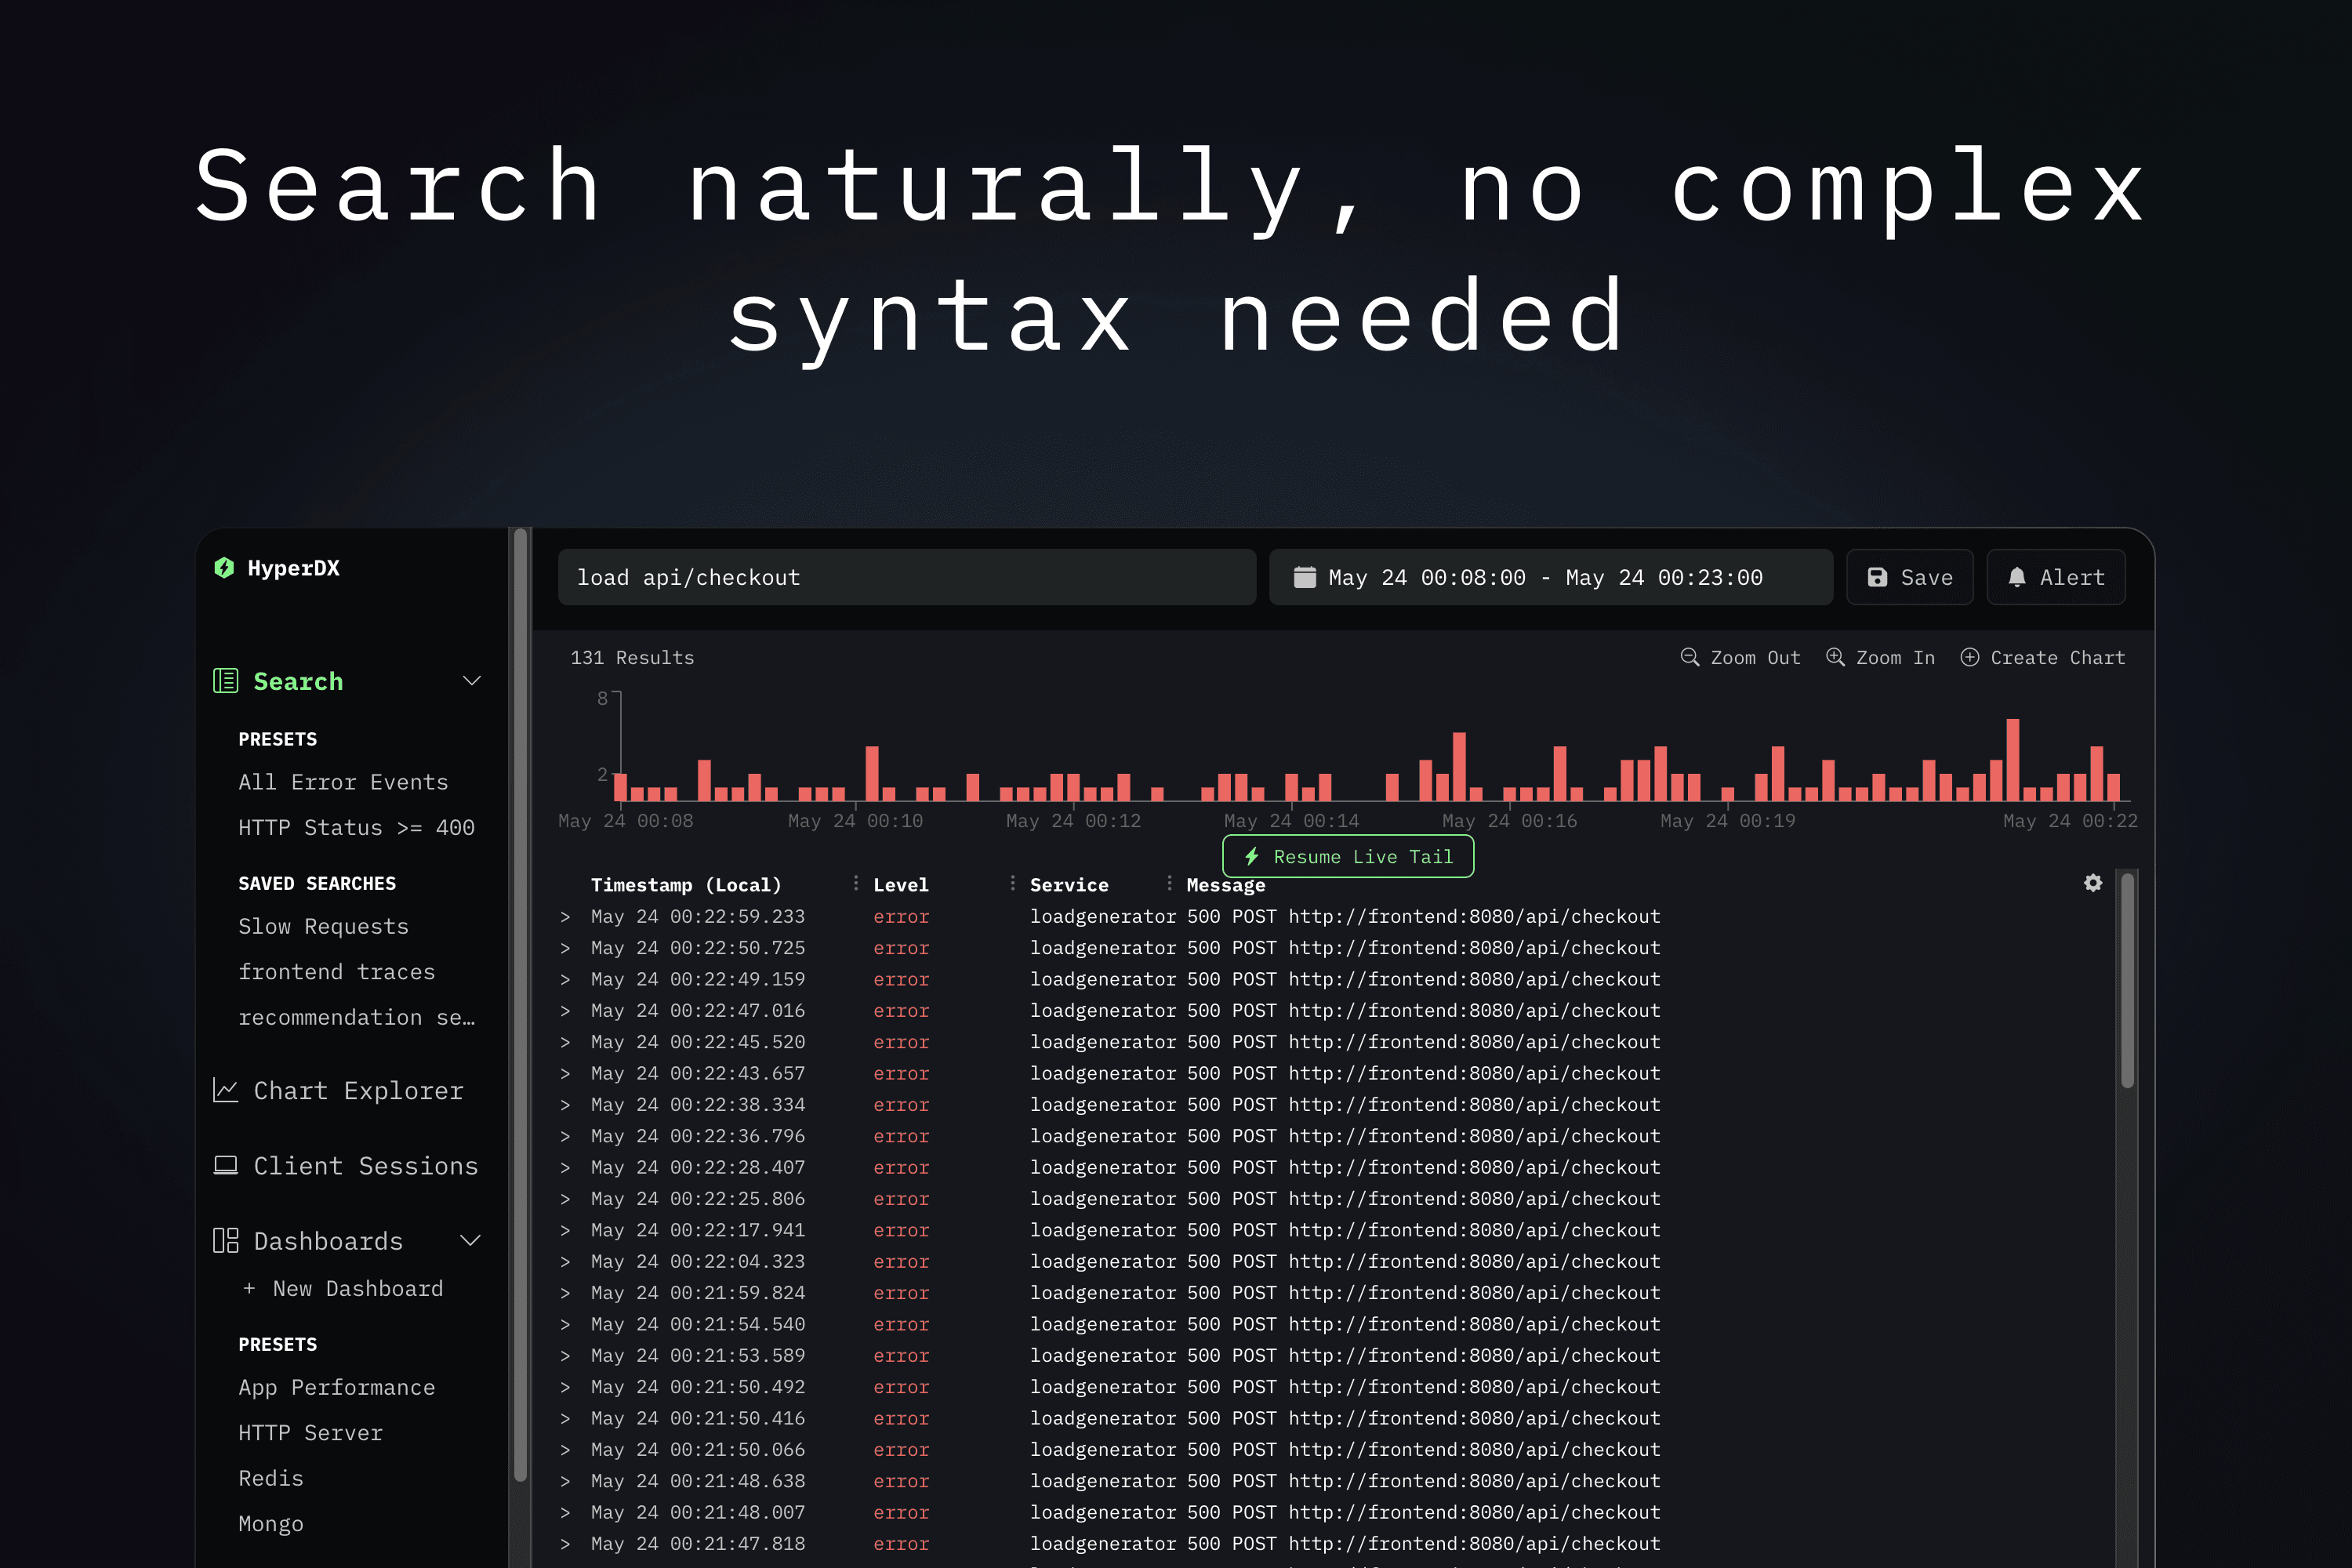Click the calendar icon in date range
The height and width of the screenshot is (1568, 2352).
tap(1304, 577)
